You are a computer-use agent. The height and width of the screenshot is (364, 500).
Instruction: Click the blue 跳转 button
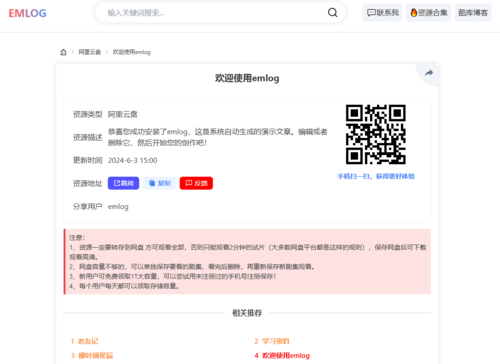(123, 183)
